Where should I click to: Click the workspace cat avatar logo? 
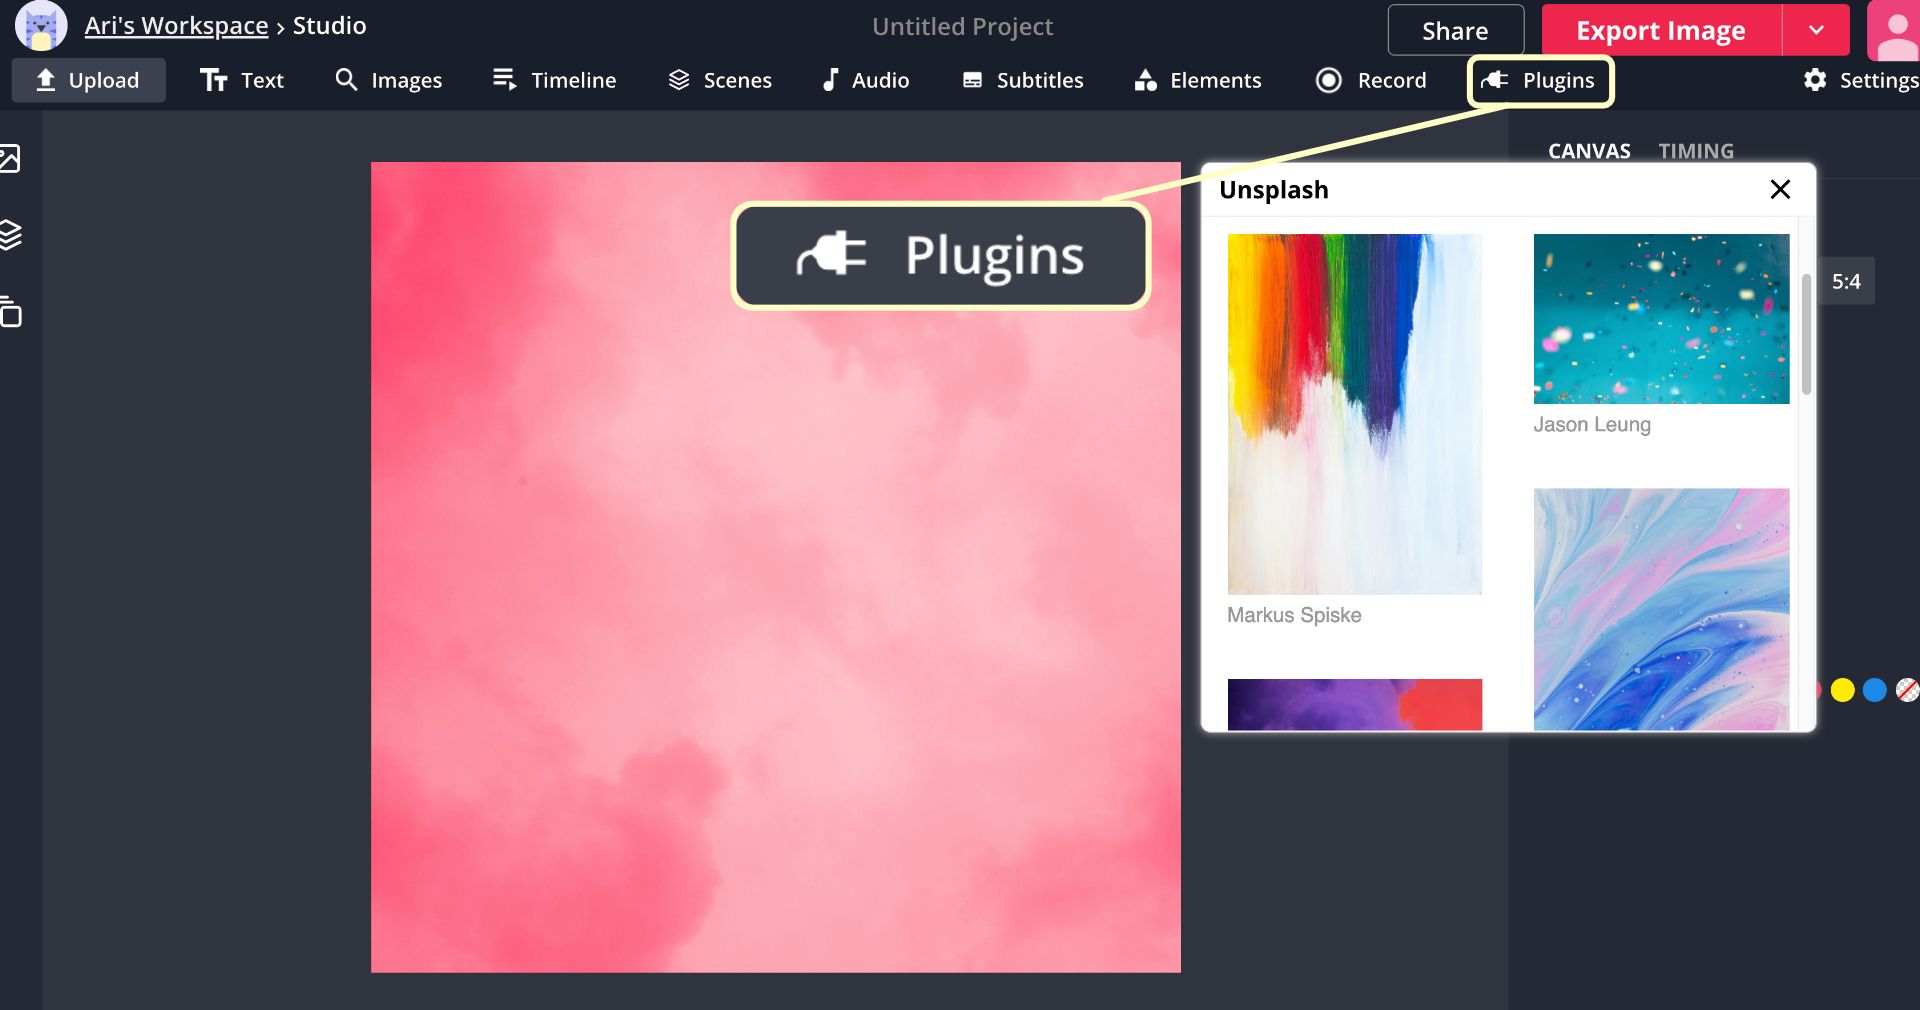(x=41, y=26)
